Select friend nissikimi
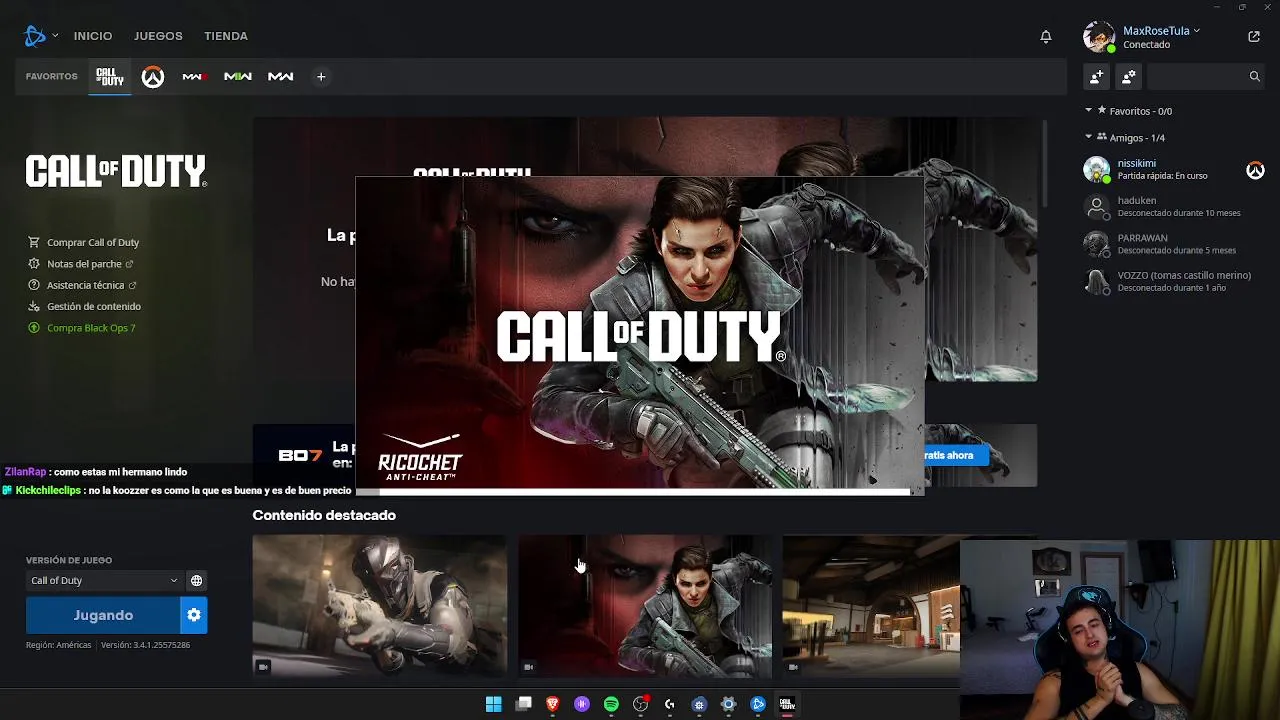Image resolution: width=1280 pixels, height=720 pixels. point(1175,170)
